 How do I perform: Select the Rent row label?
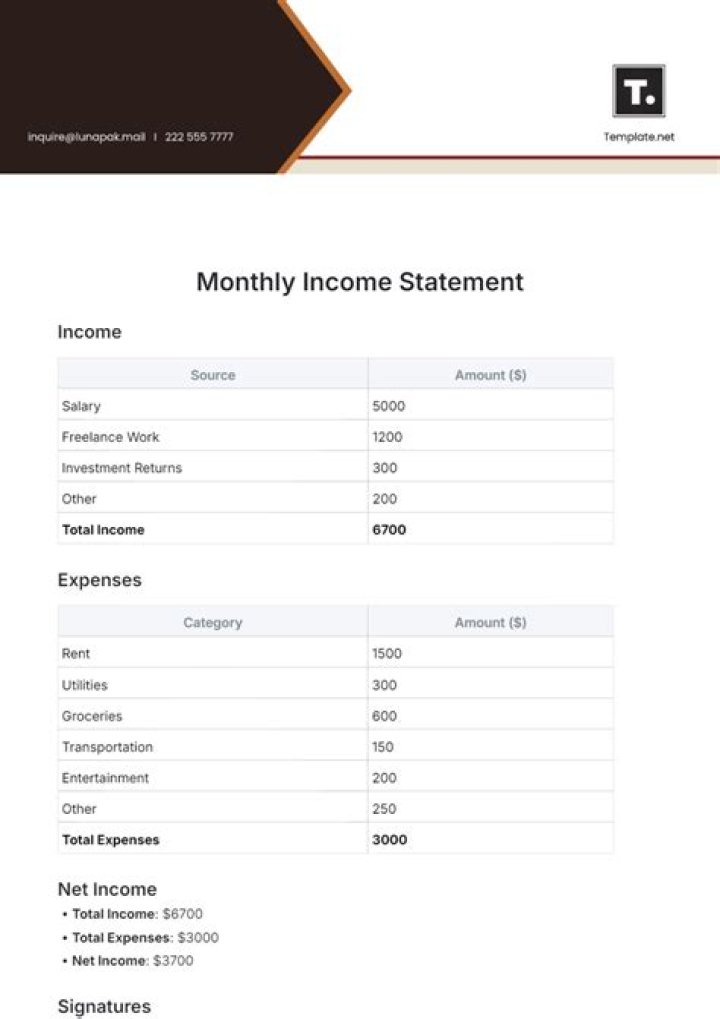[76, 654]
